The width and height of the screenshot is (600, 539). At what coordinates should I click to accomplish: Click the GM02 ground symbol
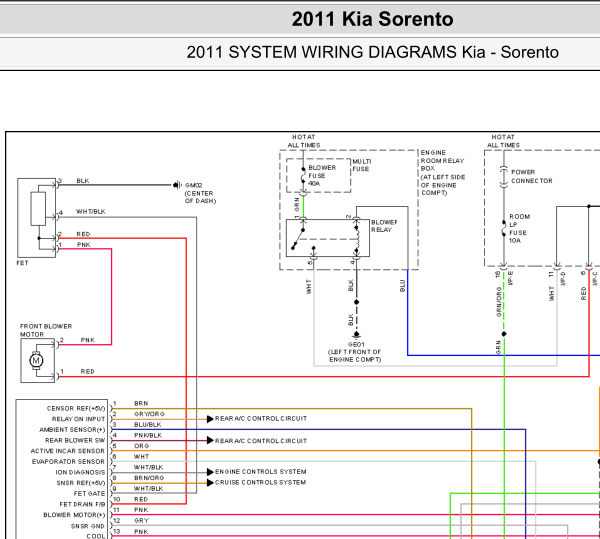pyautogui.click(x=177, y=185)
